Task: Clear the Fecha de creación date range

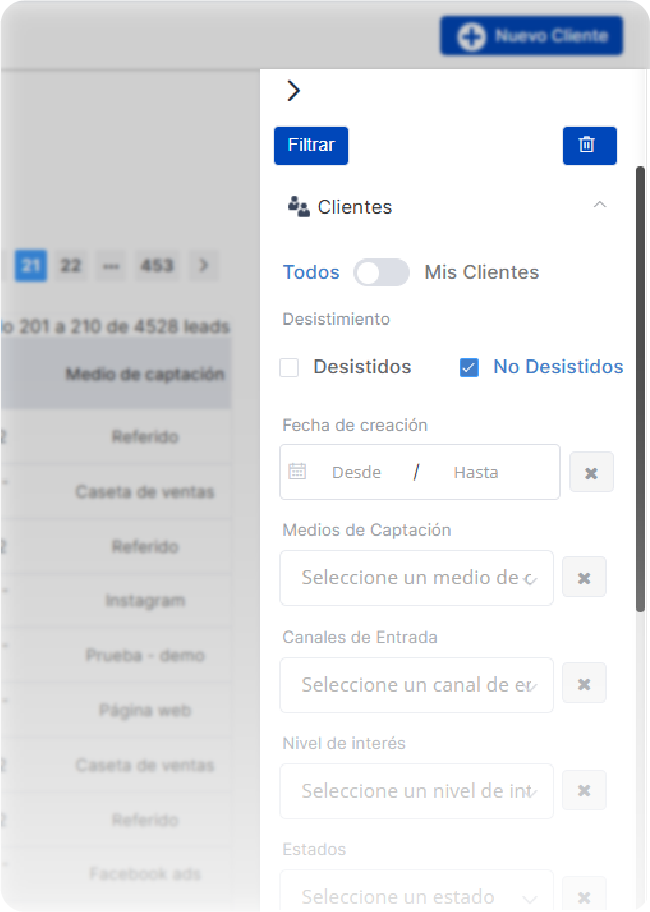Action: click(591, 472)
